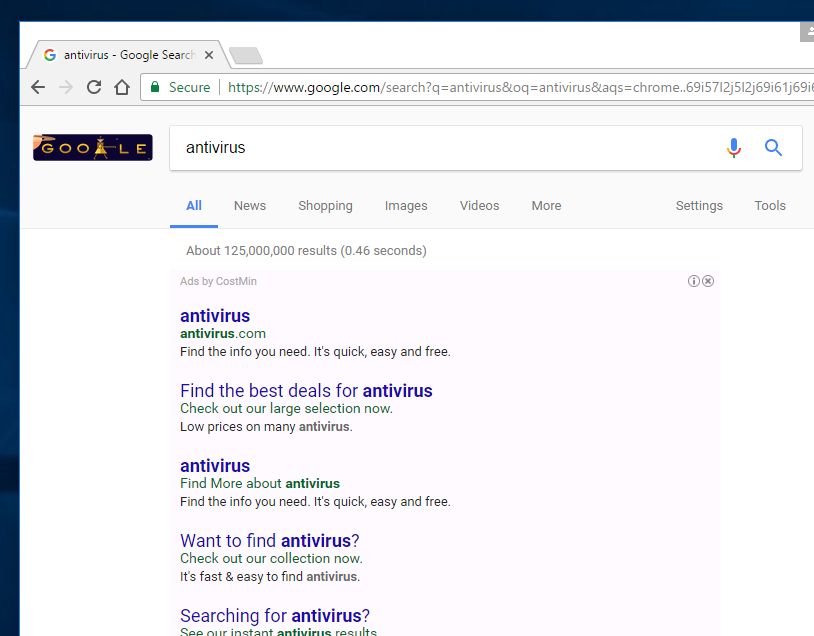Reload the page with the refresh icon
The image size is (814, 636).
(93, 87)
